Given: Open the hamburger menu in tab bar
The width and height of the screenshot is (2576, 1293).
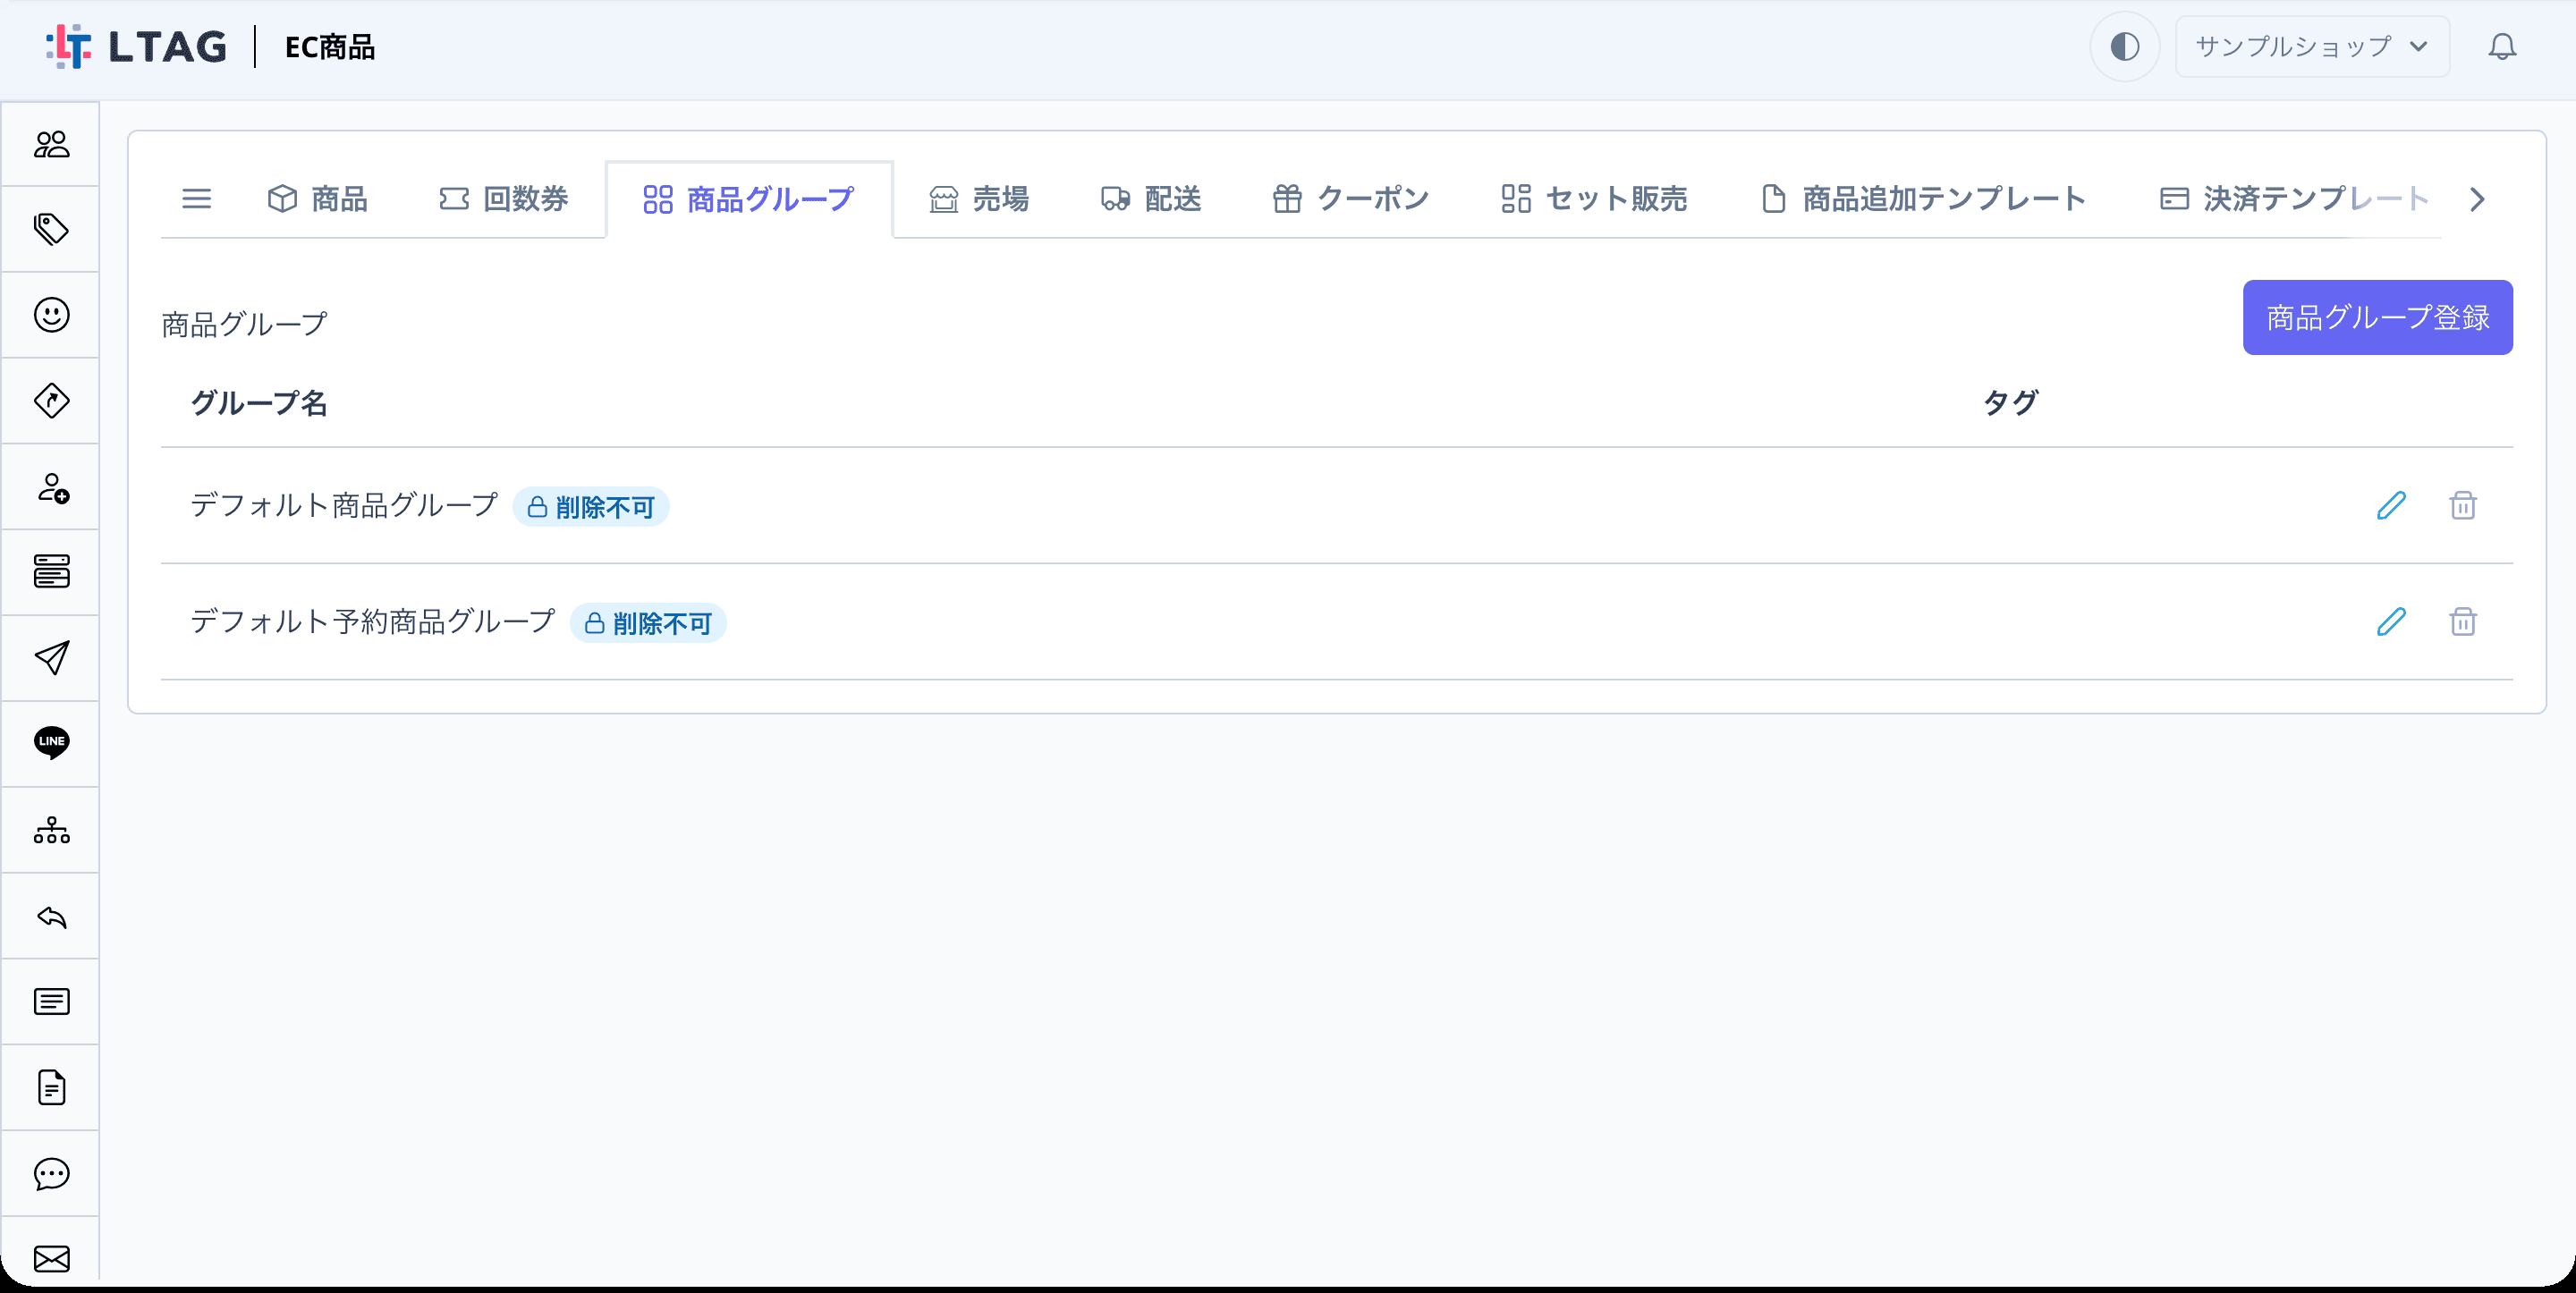Looking at the screenshot, I should coord(196,199).
